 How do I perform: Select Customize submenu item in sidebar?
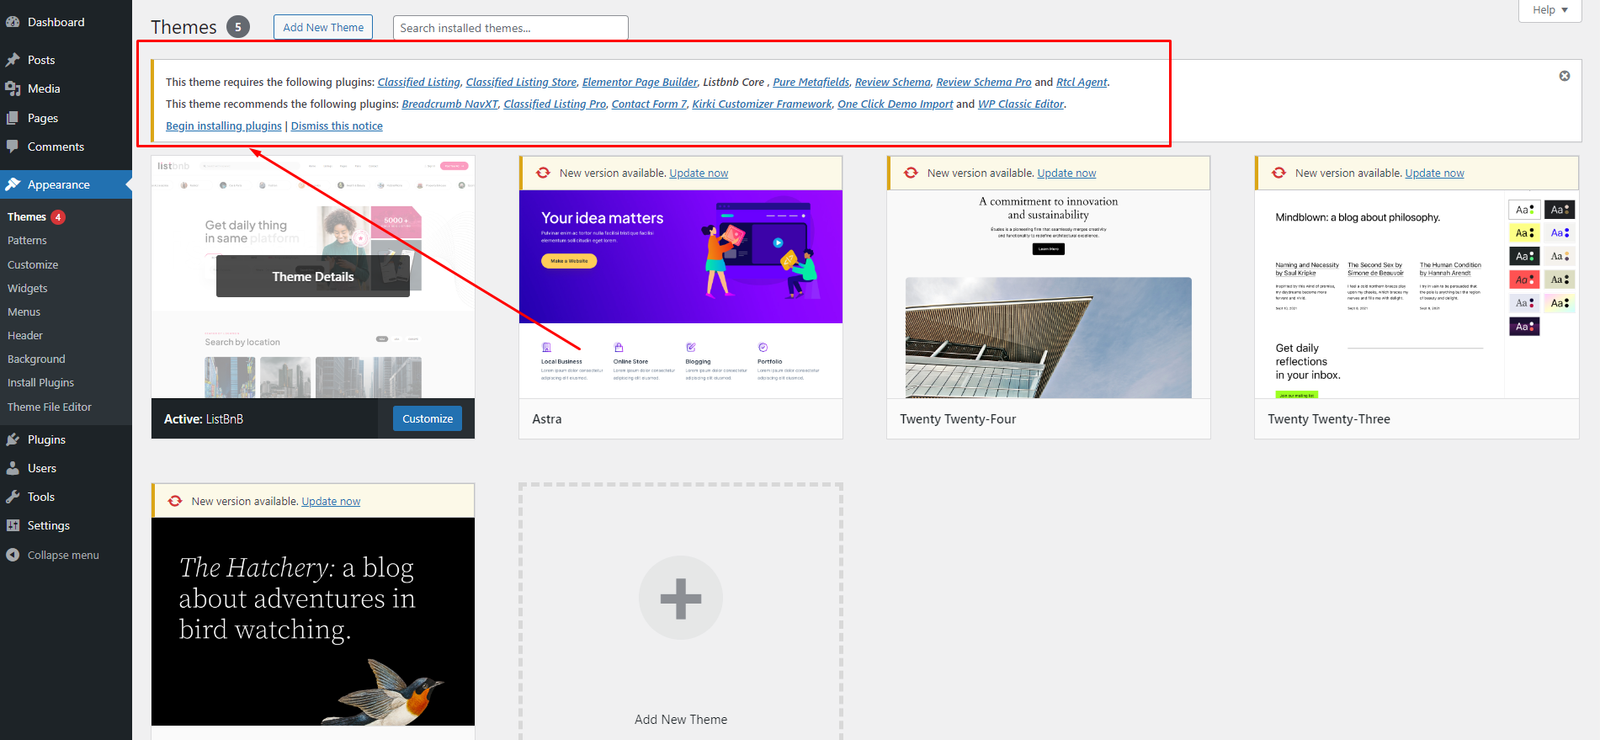(33, 265)
